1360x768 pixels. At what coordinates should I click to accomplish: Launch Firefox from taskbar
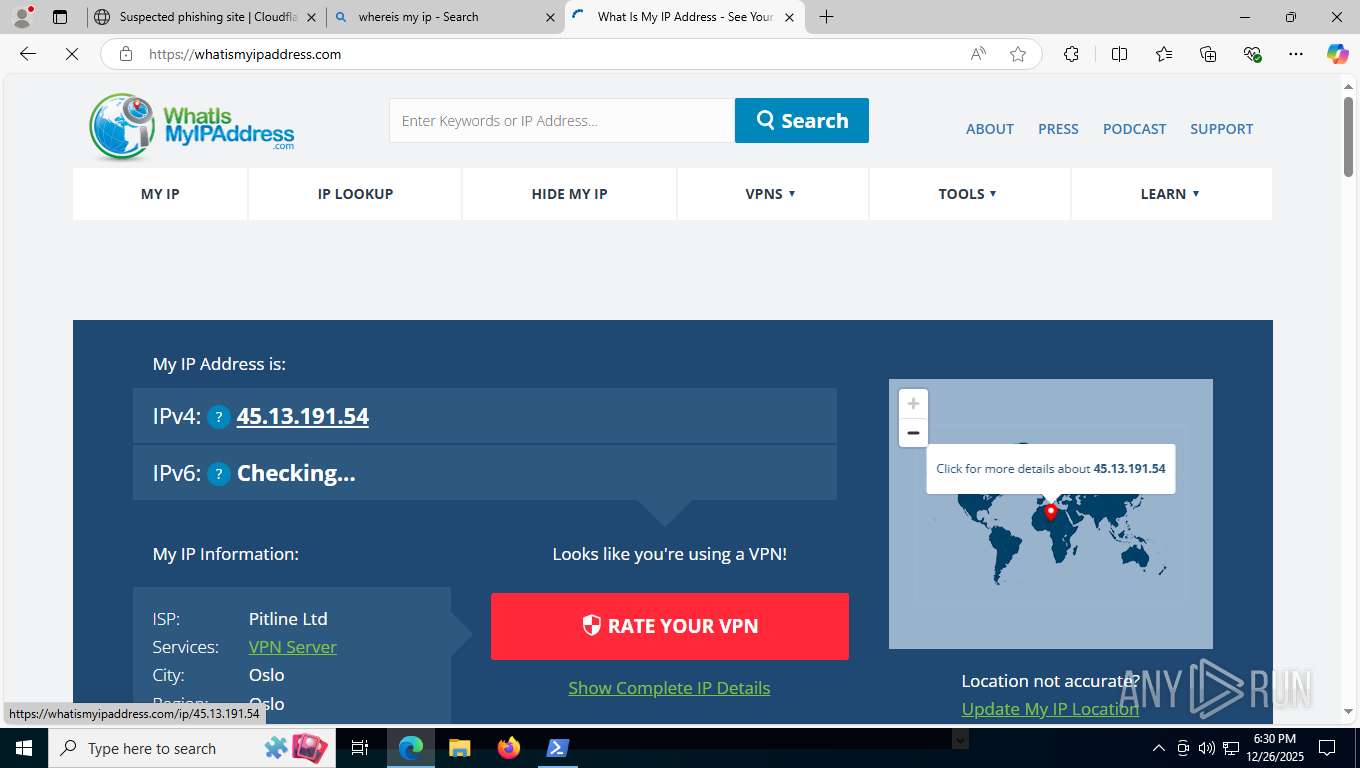point(509,748)
